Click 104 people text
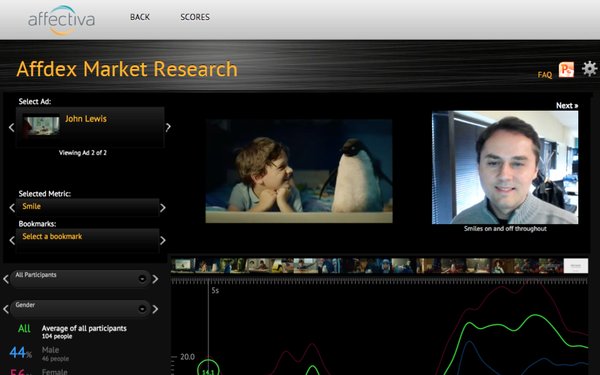600x375 pixels. pyautogui.click(x=57, y=336)
